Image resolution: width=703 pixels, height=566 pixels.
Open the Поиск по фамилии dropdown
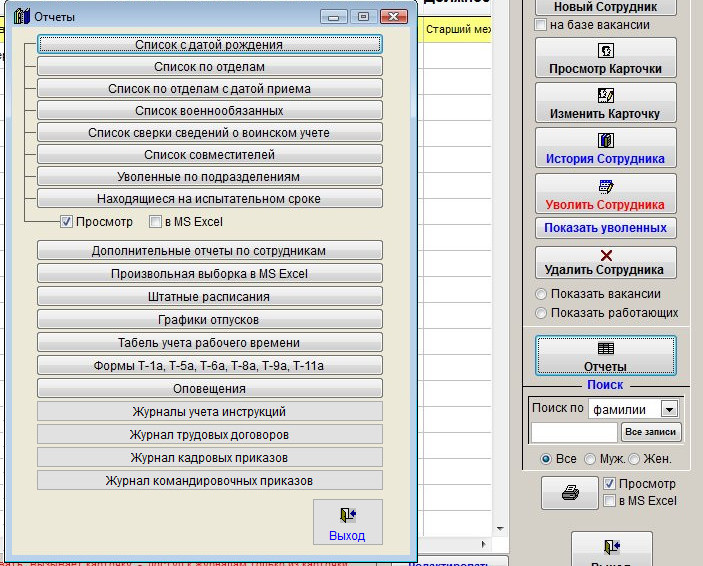click(x=669, y=409)
